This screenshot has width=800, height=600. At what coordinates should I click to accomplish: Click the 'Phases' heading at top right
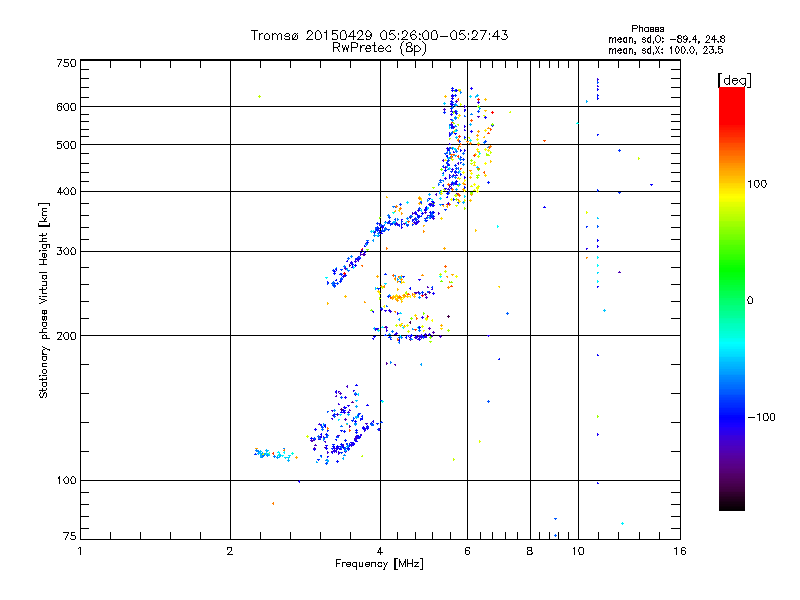click(x=647, y=29)
